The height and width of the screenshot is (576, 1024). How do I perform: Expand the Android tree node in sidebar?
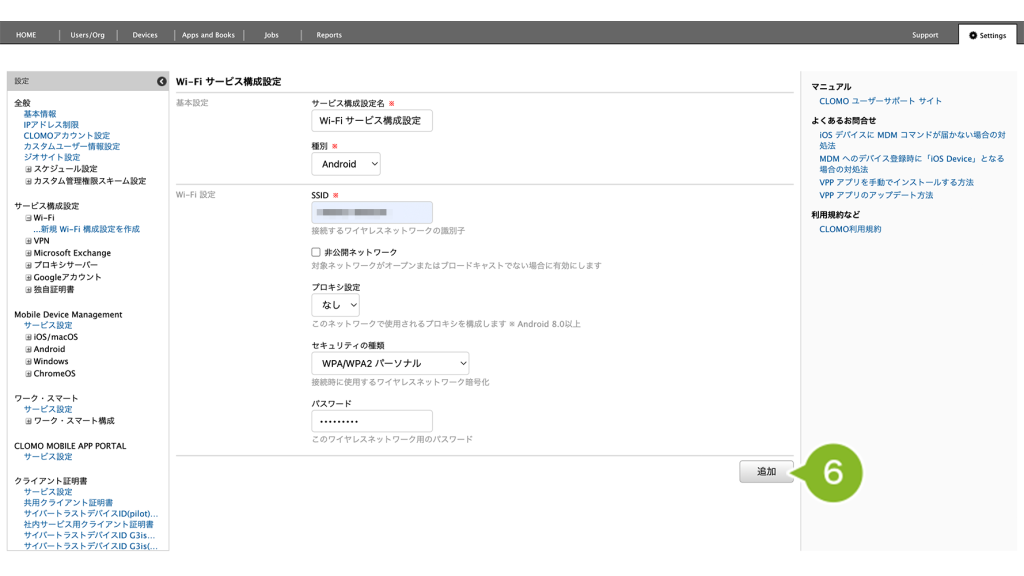[29, 349]
